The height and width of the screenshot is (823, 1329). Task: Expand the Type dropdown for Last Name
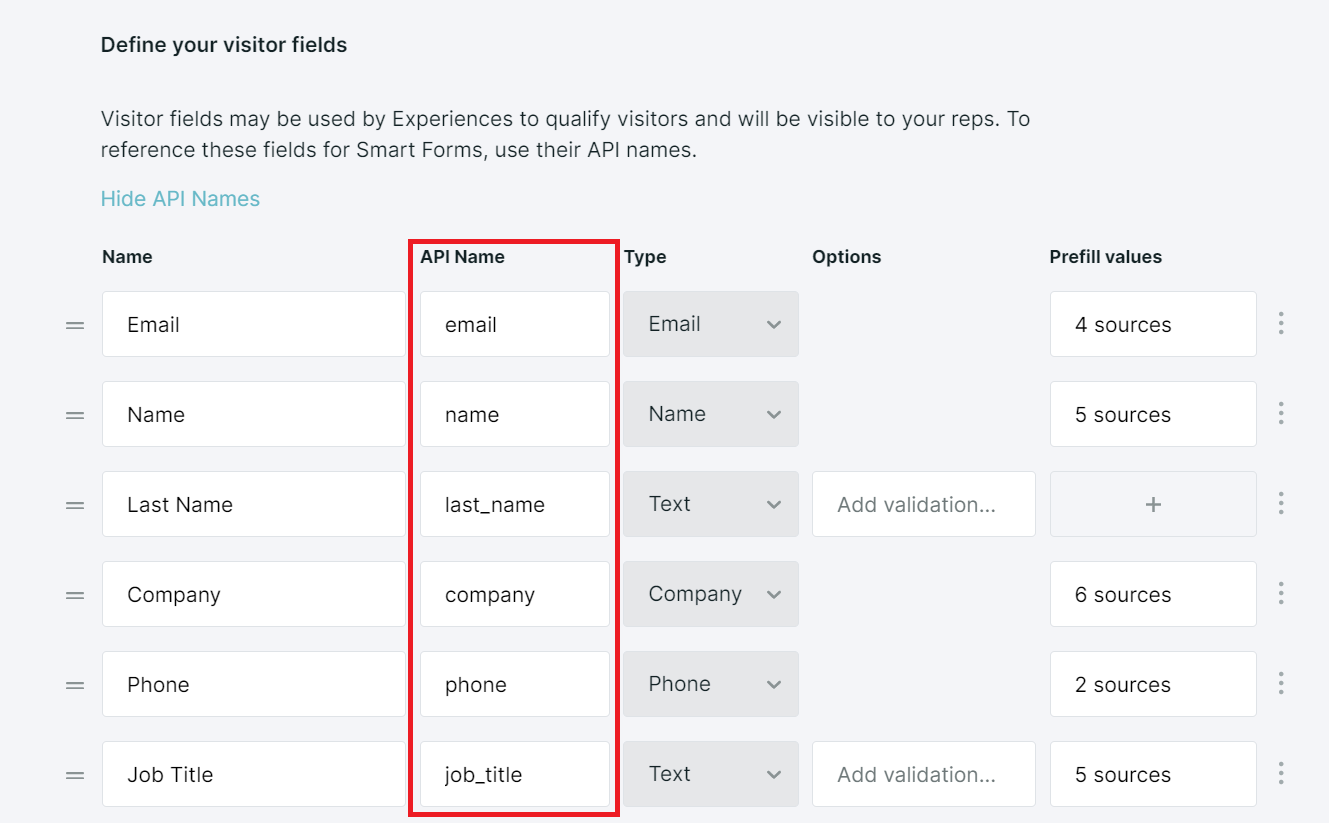pos(711,504)
